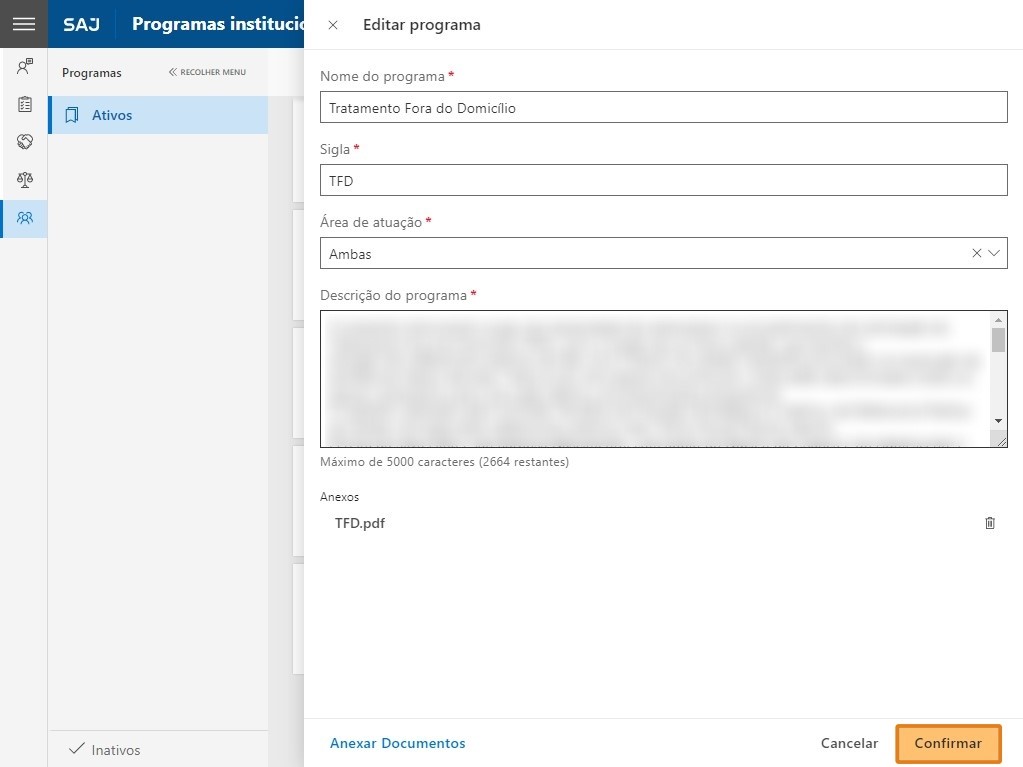Open the person-with-chat sidebar icon
This screenshot has height=767, width=1023.
click(x=25, y=66)
